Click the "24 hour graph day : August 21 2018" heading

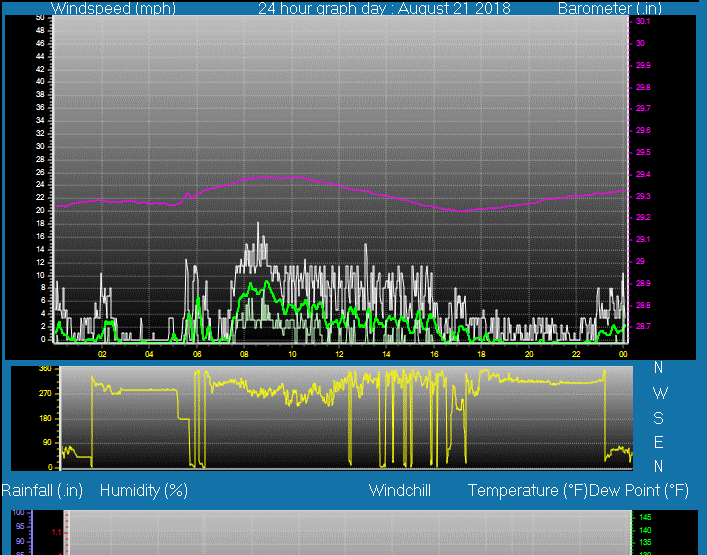384,8
